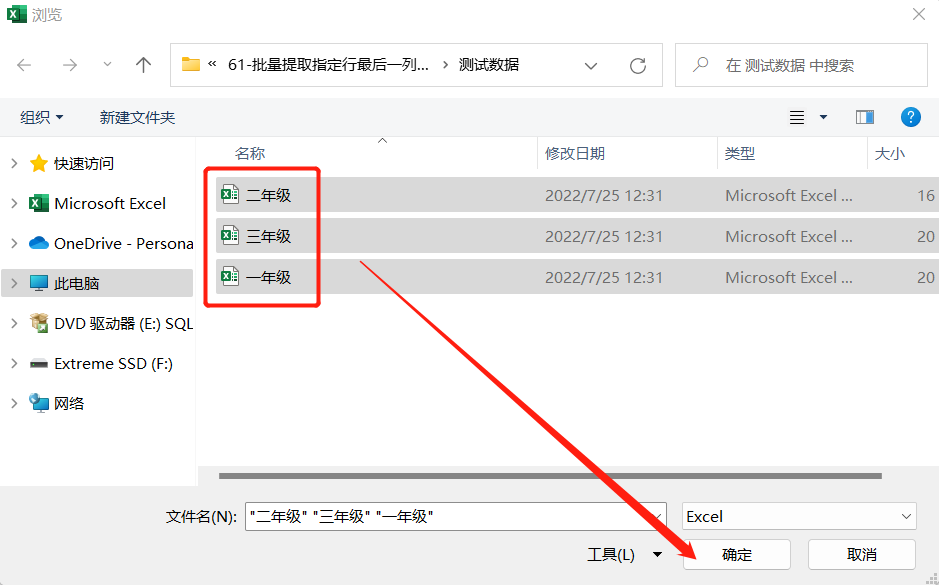Open the 工具(L) dropdown menu
The height and width of the screenshot is (585, 939).
click(x=624, y=554)
